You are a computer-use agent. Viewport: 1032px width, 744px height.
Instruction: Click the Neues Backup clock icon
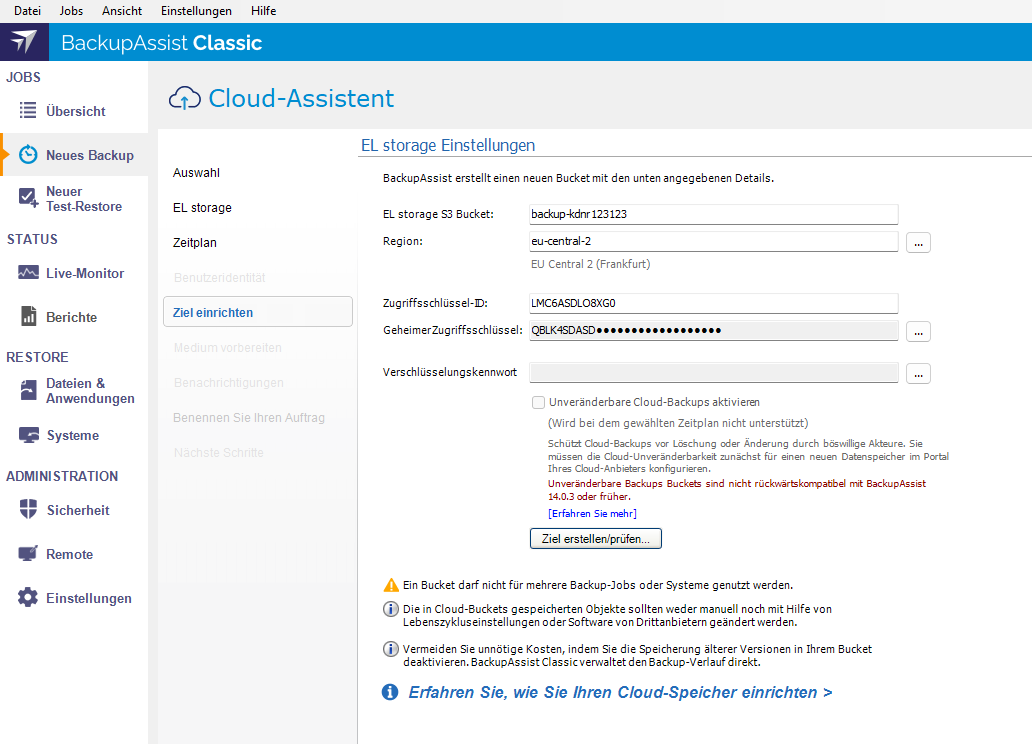[29, 155]
